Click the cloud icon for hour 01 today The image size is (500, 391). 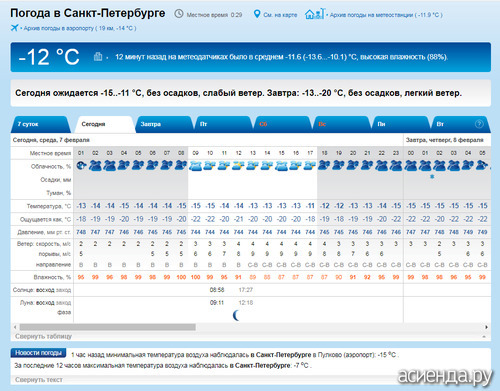(x=81, y=165)
